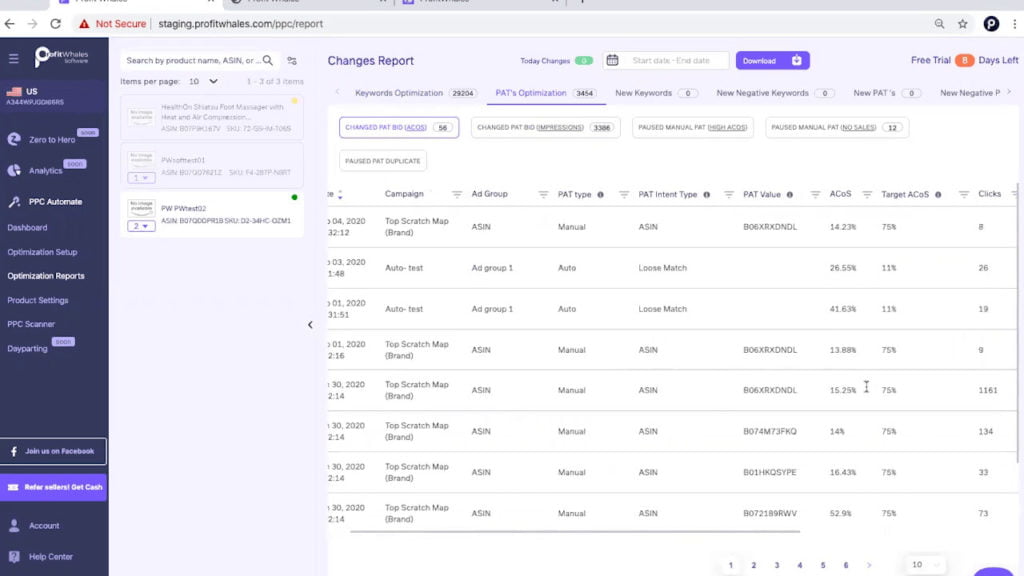Show info for PAT Intent Type column
The image size is (1024, 576).
pos(707,195)
